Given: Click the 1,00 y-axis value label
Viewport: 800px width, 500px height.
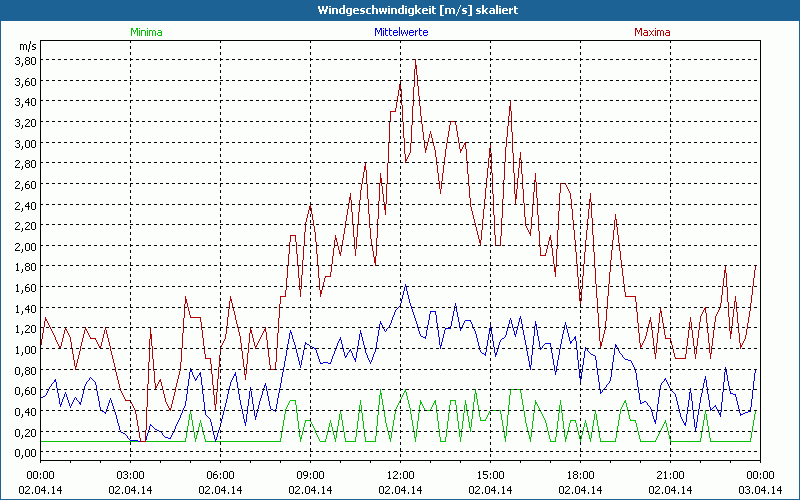Looking at the screenshot, I should tap(25, 349).
